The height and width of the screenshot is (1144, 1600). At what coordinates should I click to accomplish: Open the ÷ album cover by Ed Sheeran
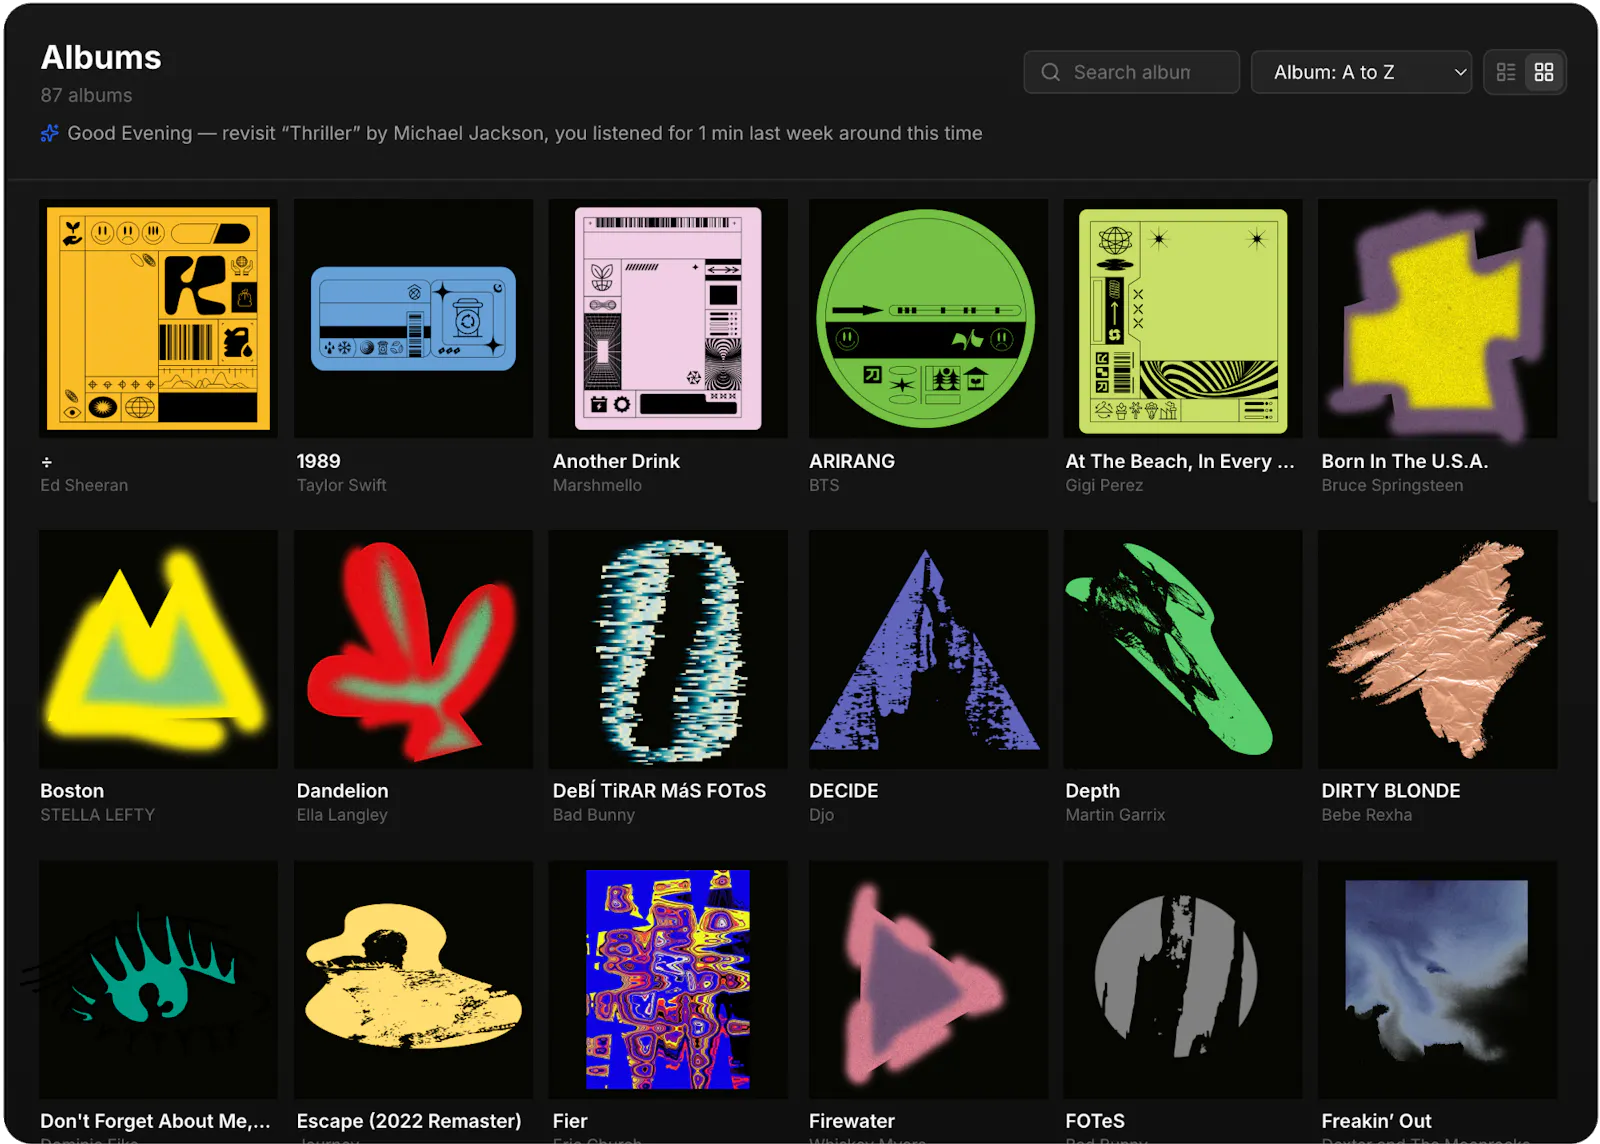pyautogui.click(x=158, y=318)
